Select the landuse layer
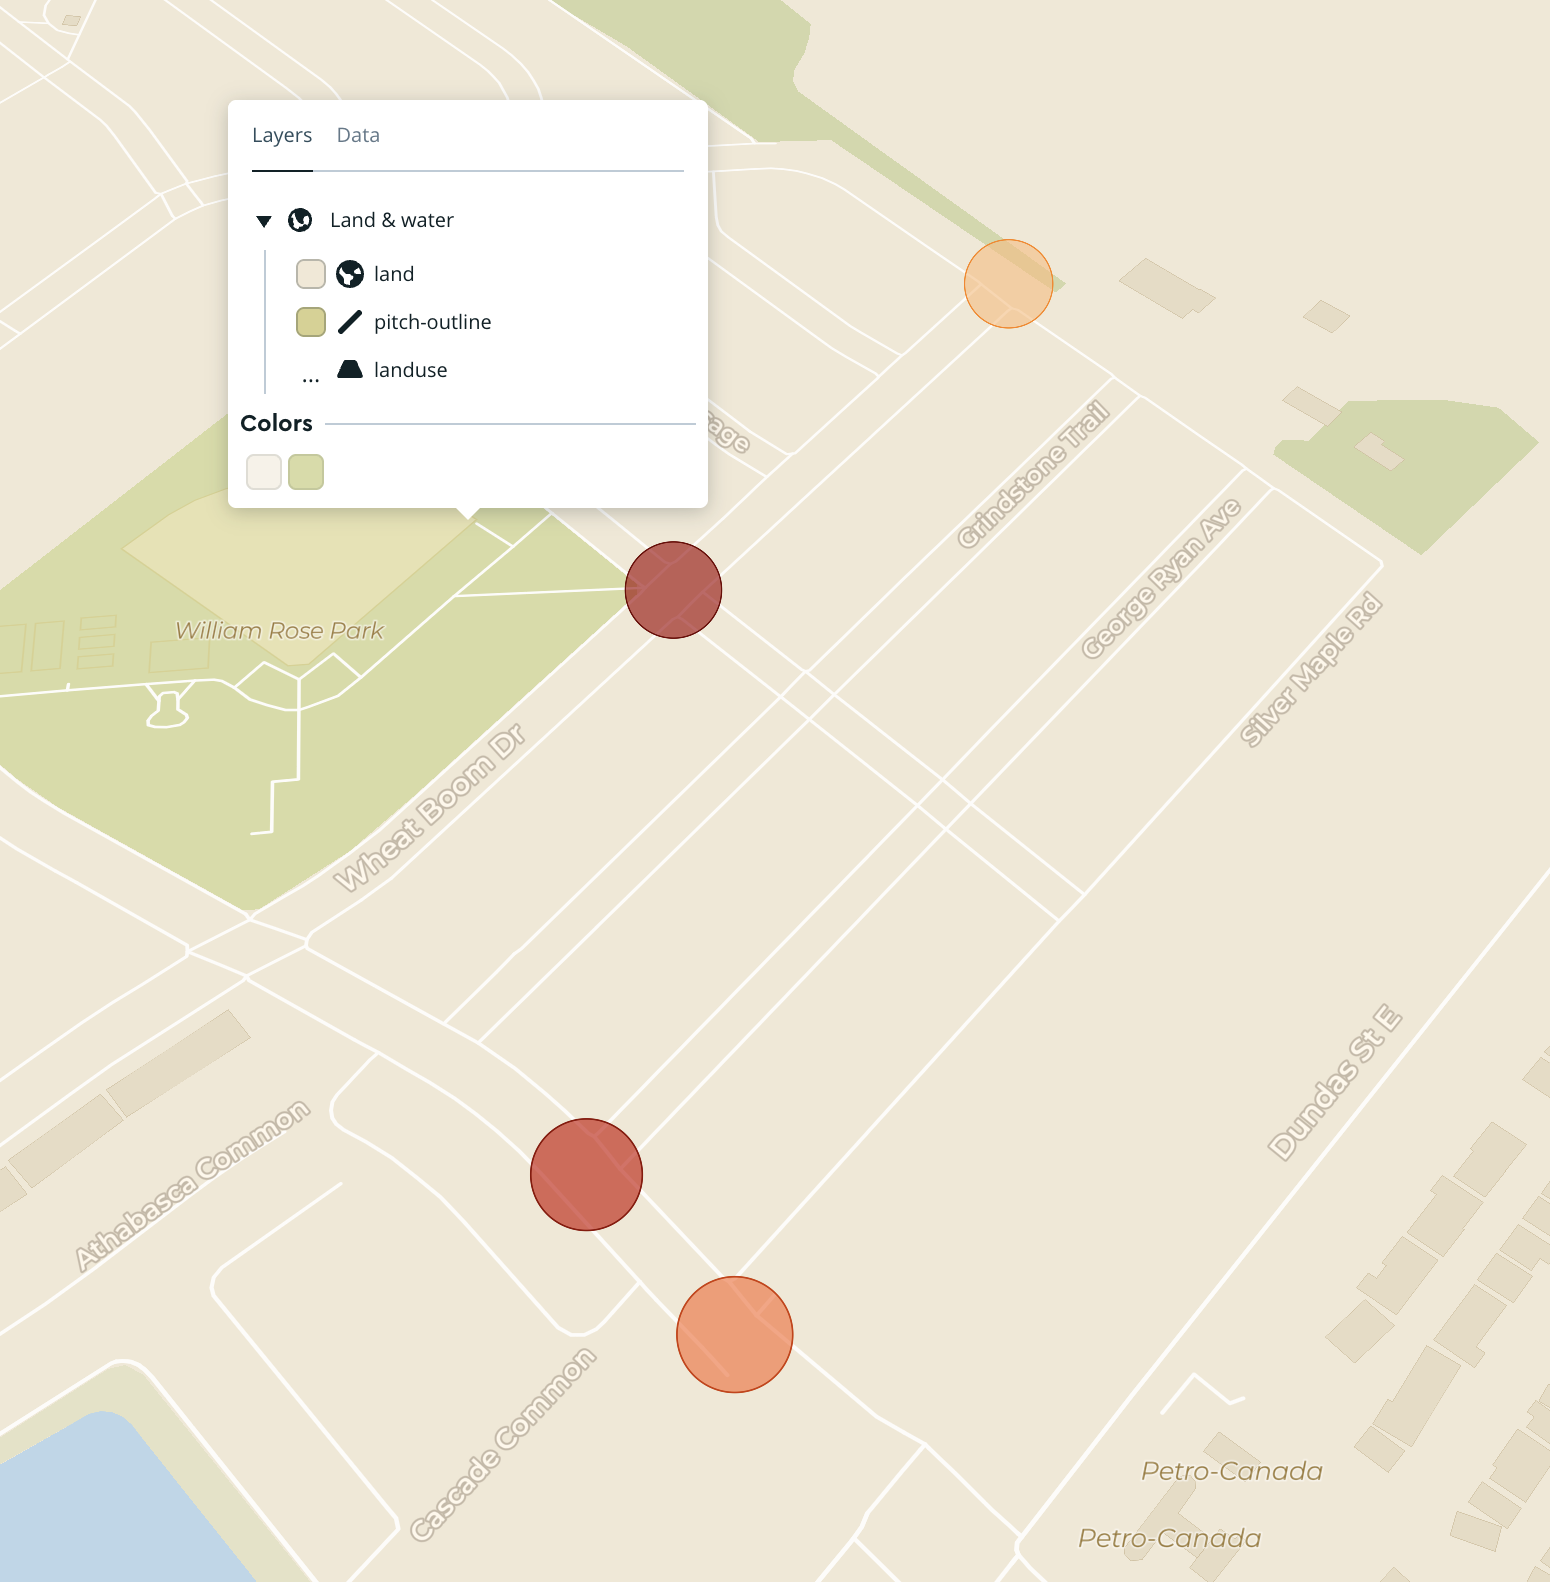The image size is (1550, 1582). pos(411,370)
